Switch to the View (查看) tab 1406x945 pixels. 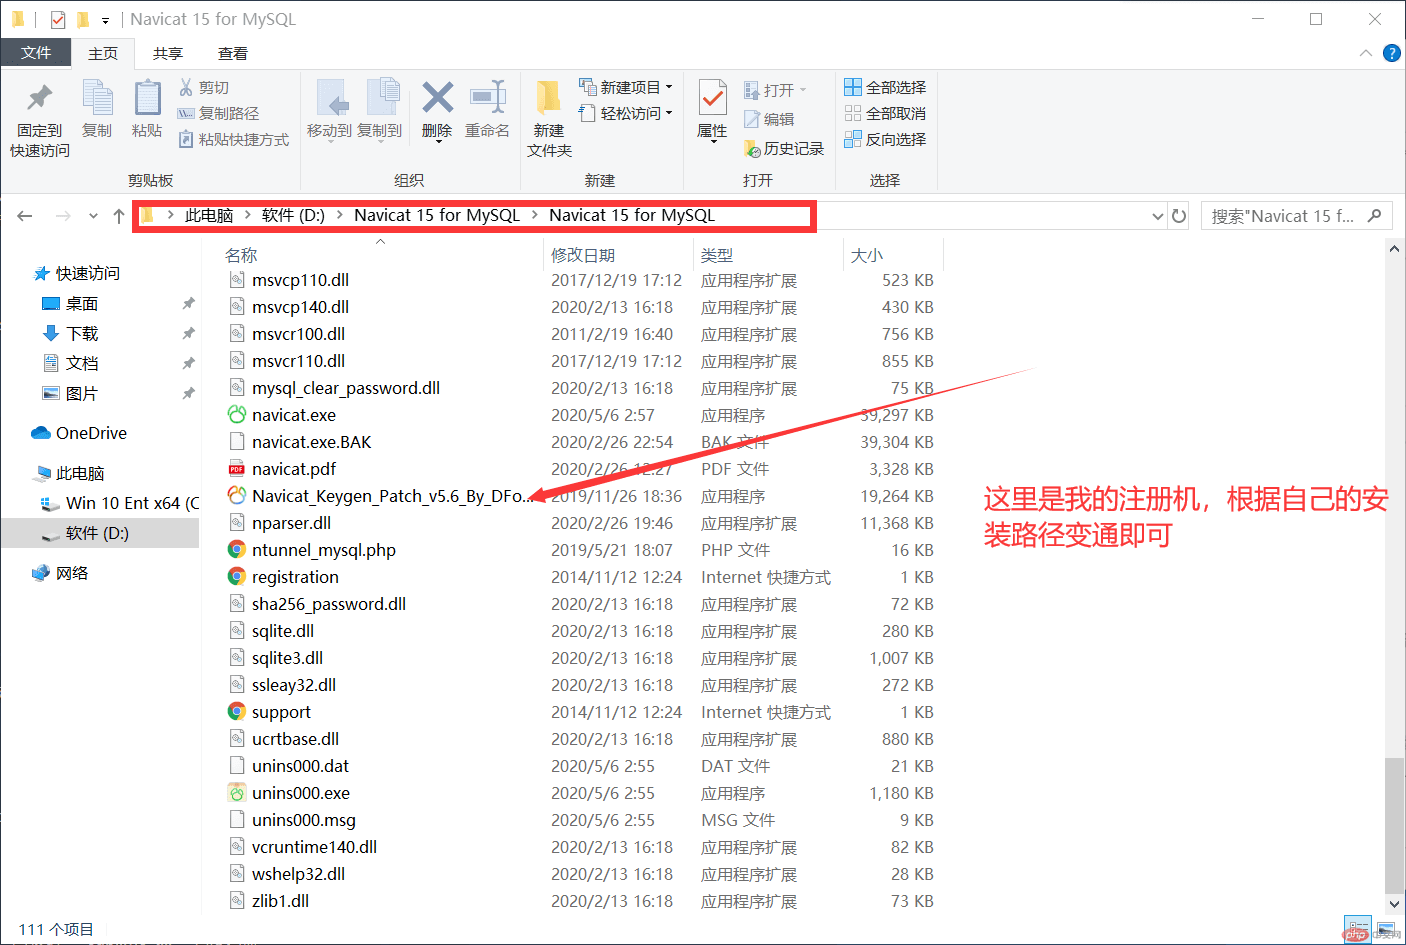(x=233, y=53)
